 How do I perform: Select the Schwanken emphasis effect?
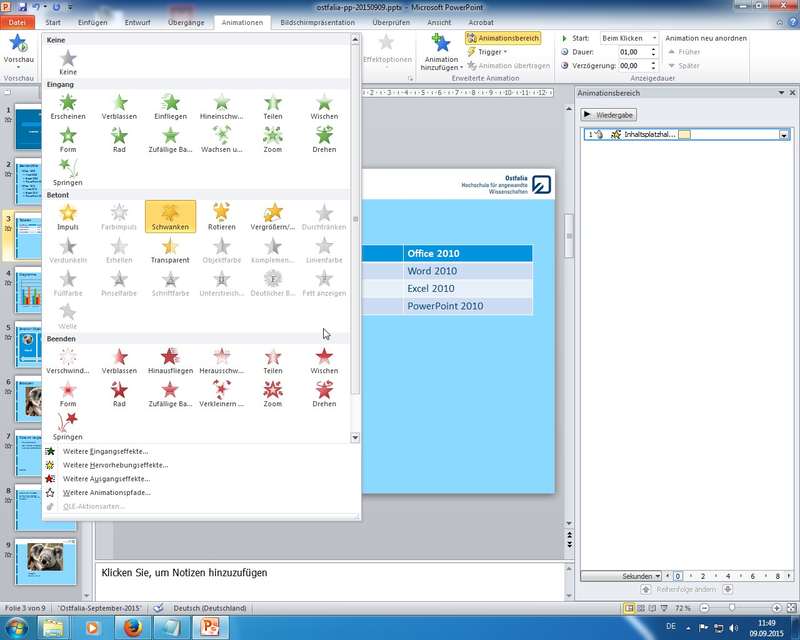[x=170, y=217]
